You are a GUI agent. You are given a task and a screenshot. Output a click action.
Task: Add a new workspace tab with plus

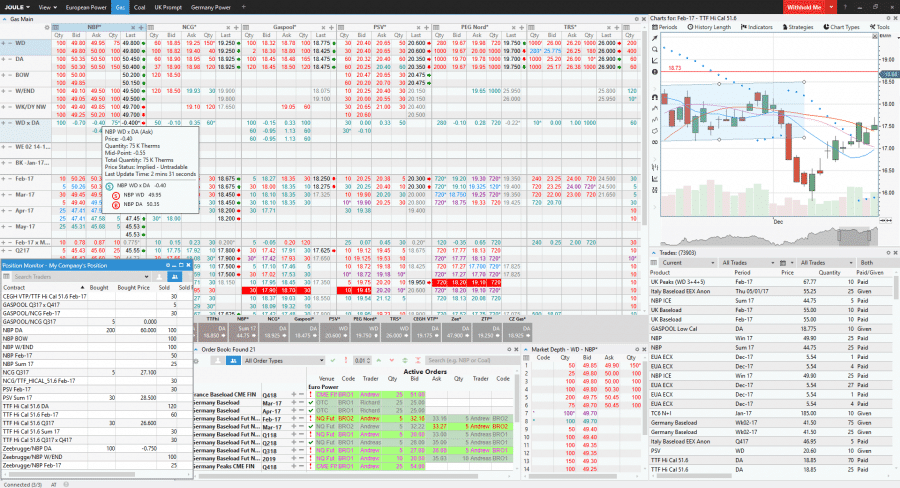(x=243, y=7)
